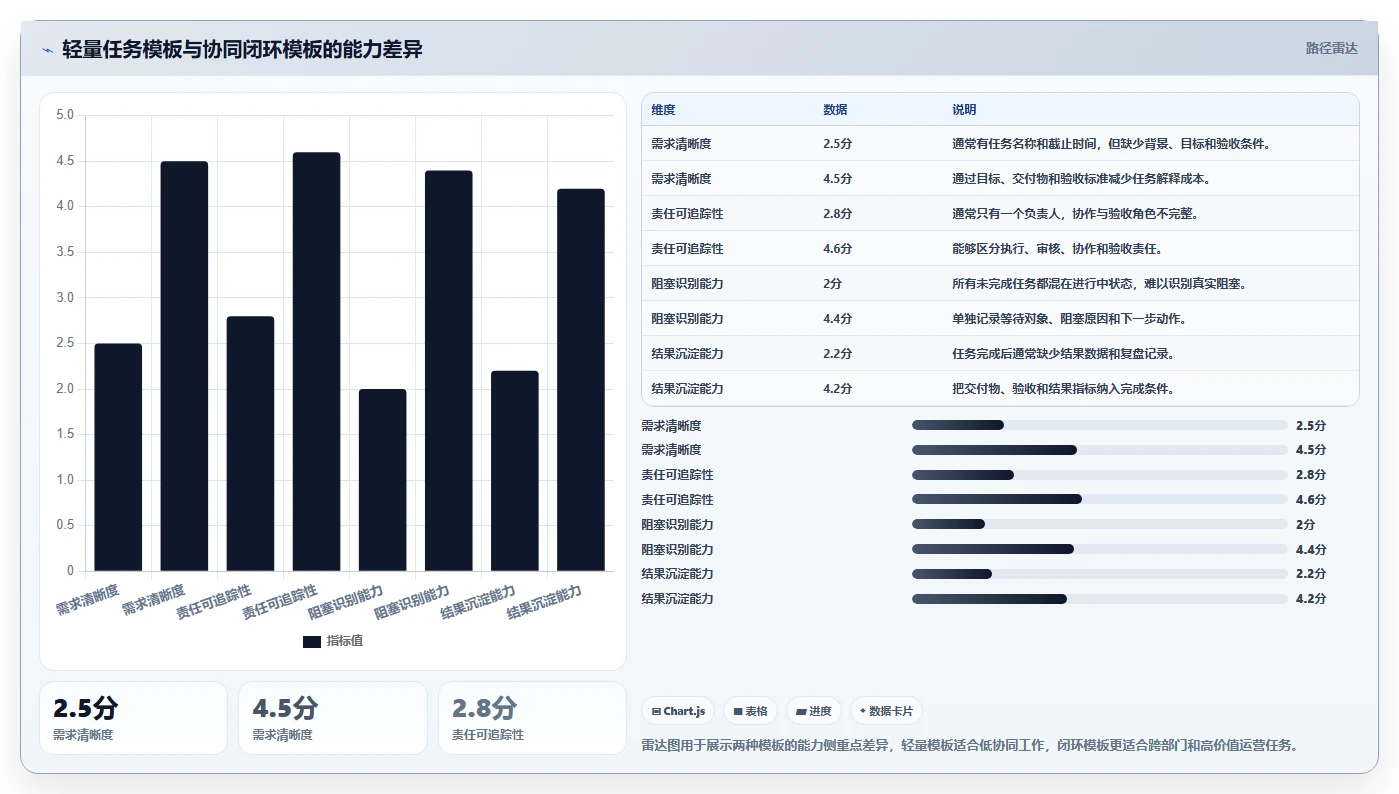
Task: Select the 进度 chip
Action: 814,711
